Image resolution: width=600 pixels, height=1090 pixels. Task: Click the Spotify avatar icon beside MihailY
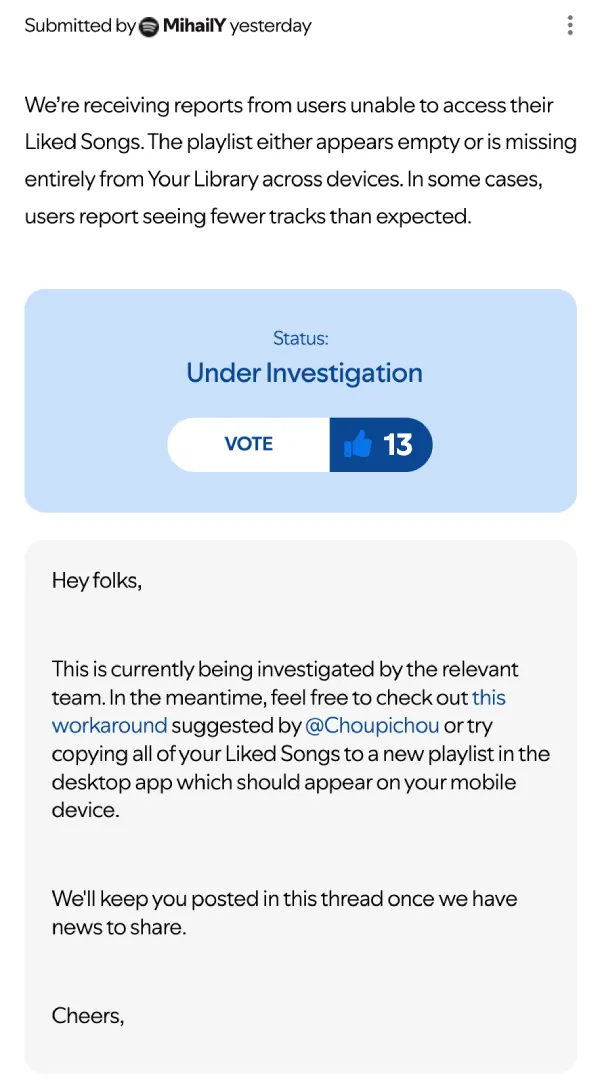point(149,27)
